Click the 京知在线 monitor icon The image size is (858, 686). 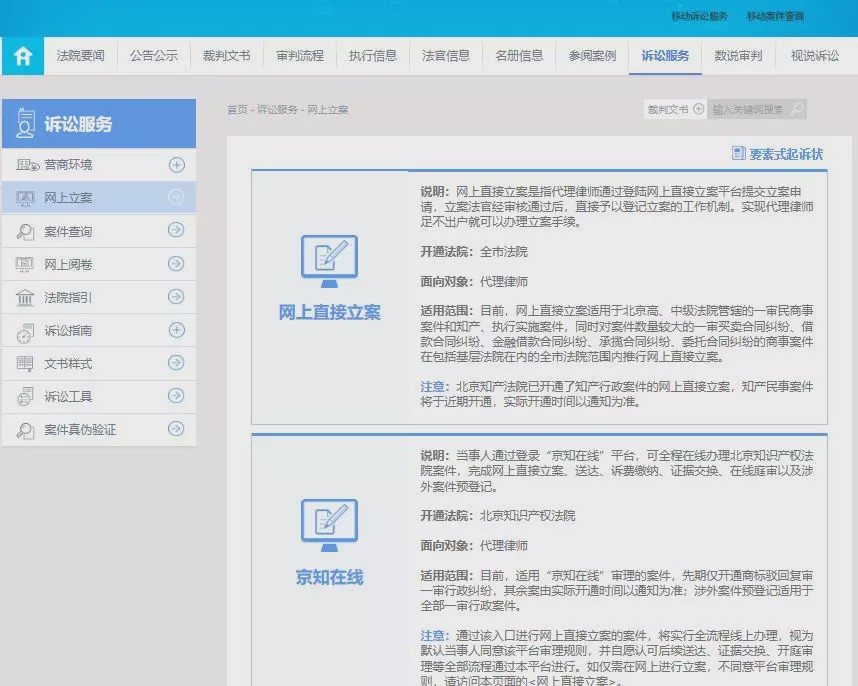(x=329, y=526)
